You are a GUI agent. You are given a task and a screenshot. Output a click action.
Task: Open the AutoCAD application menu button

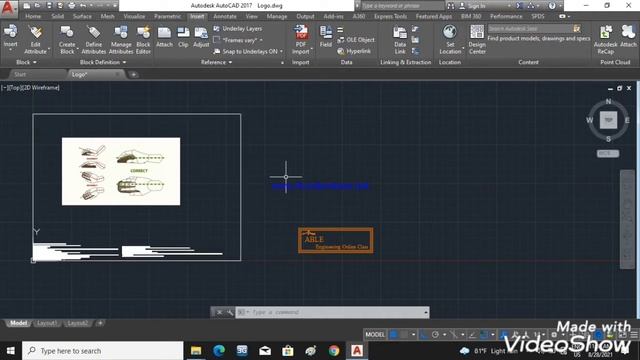(x=8, y=8)
